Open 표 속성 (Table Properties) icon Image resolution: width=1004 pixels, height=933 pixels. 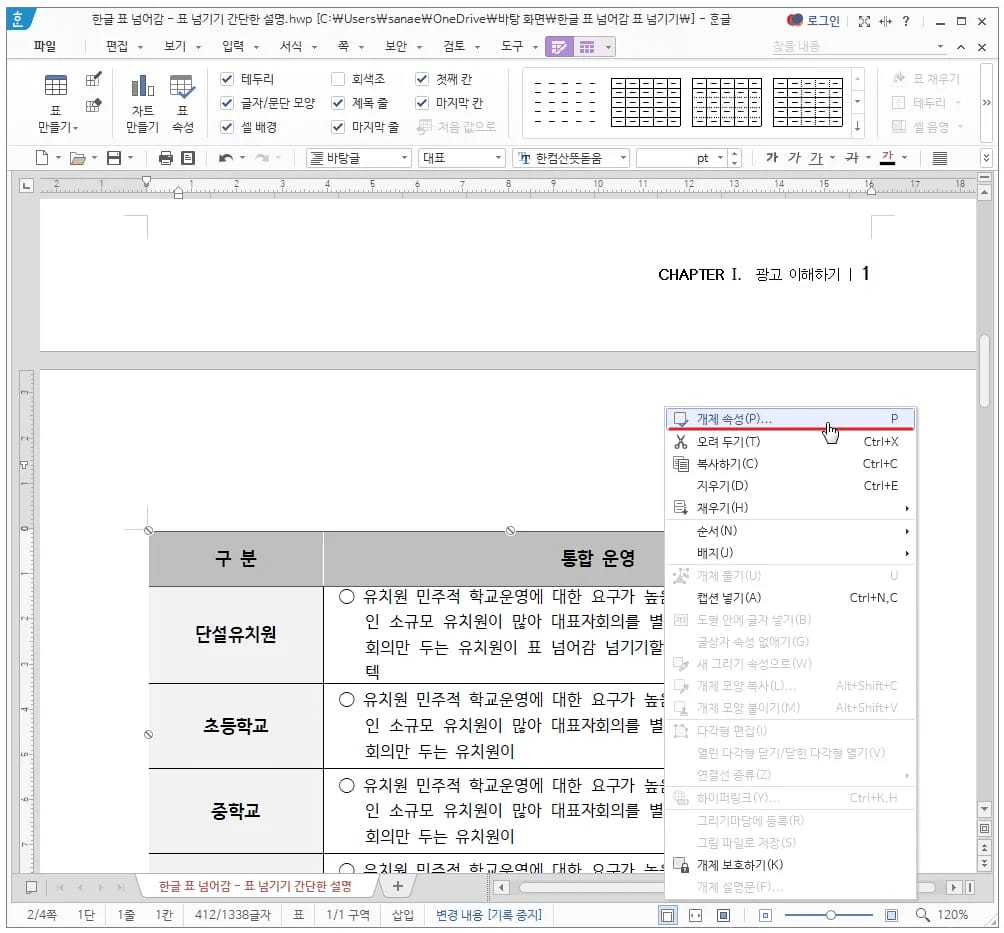click(x=183, y=97)
